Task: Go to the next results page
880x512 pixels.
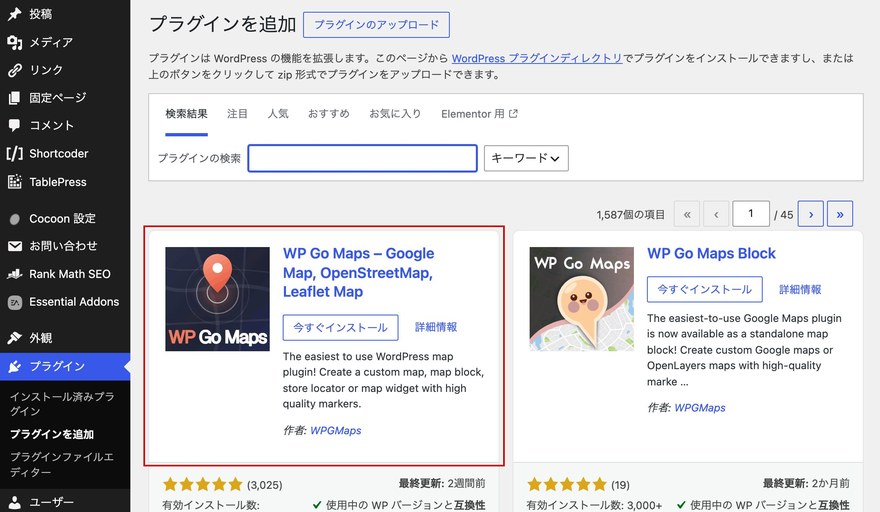Action: [x=810, y=214]
